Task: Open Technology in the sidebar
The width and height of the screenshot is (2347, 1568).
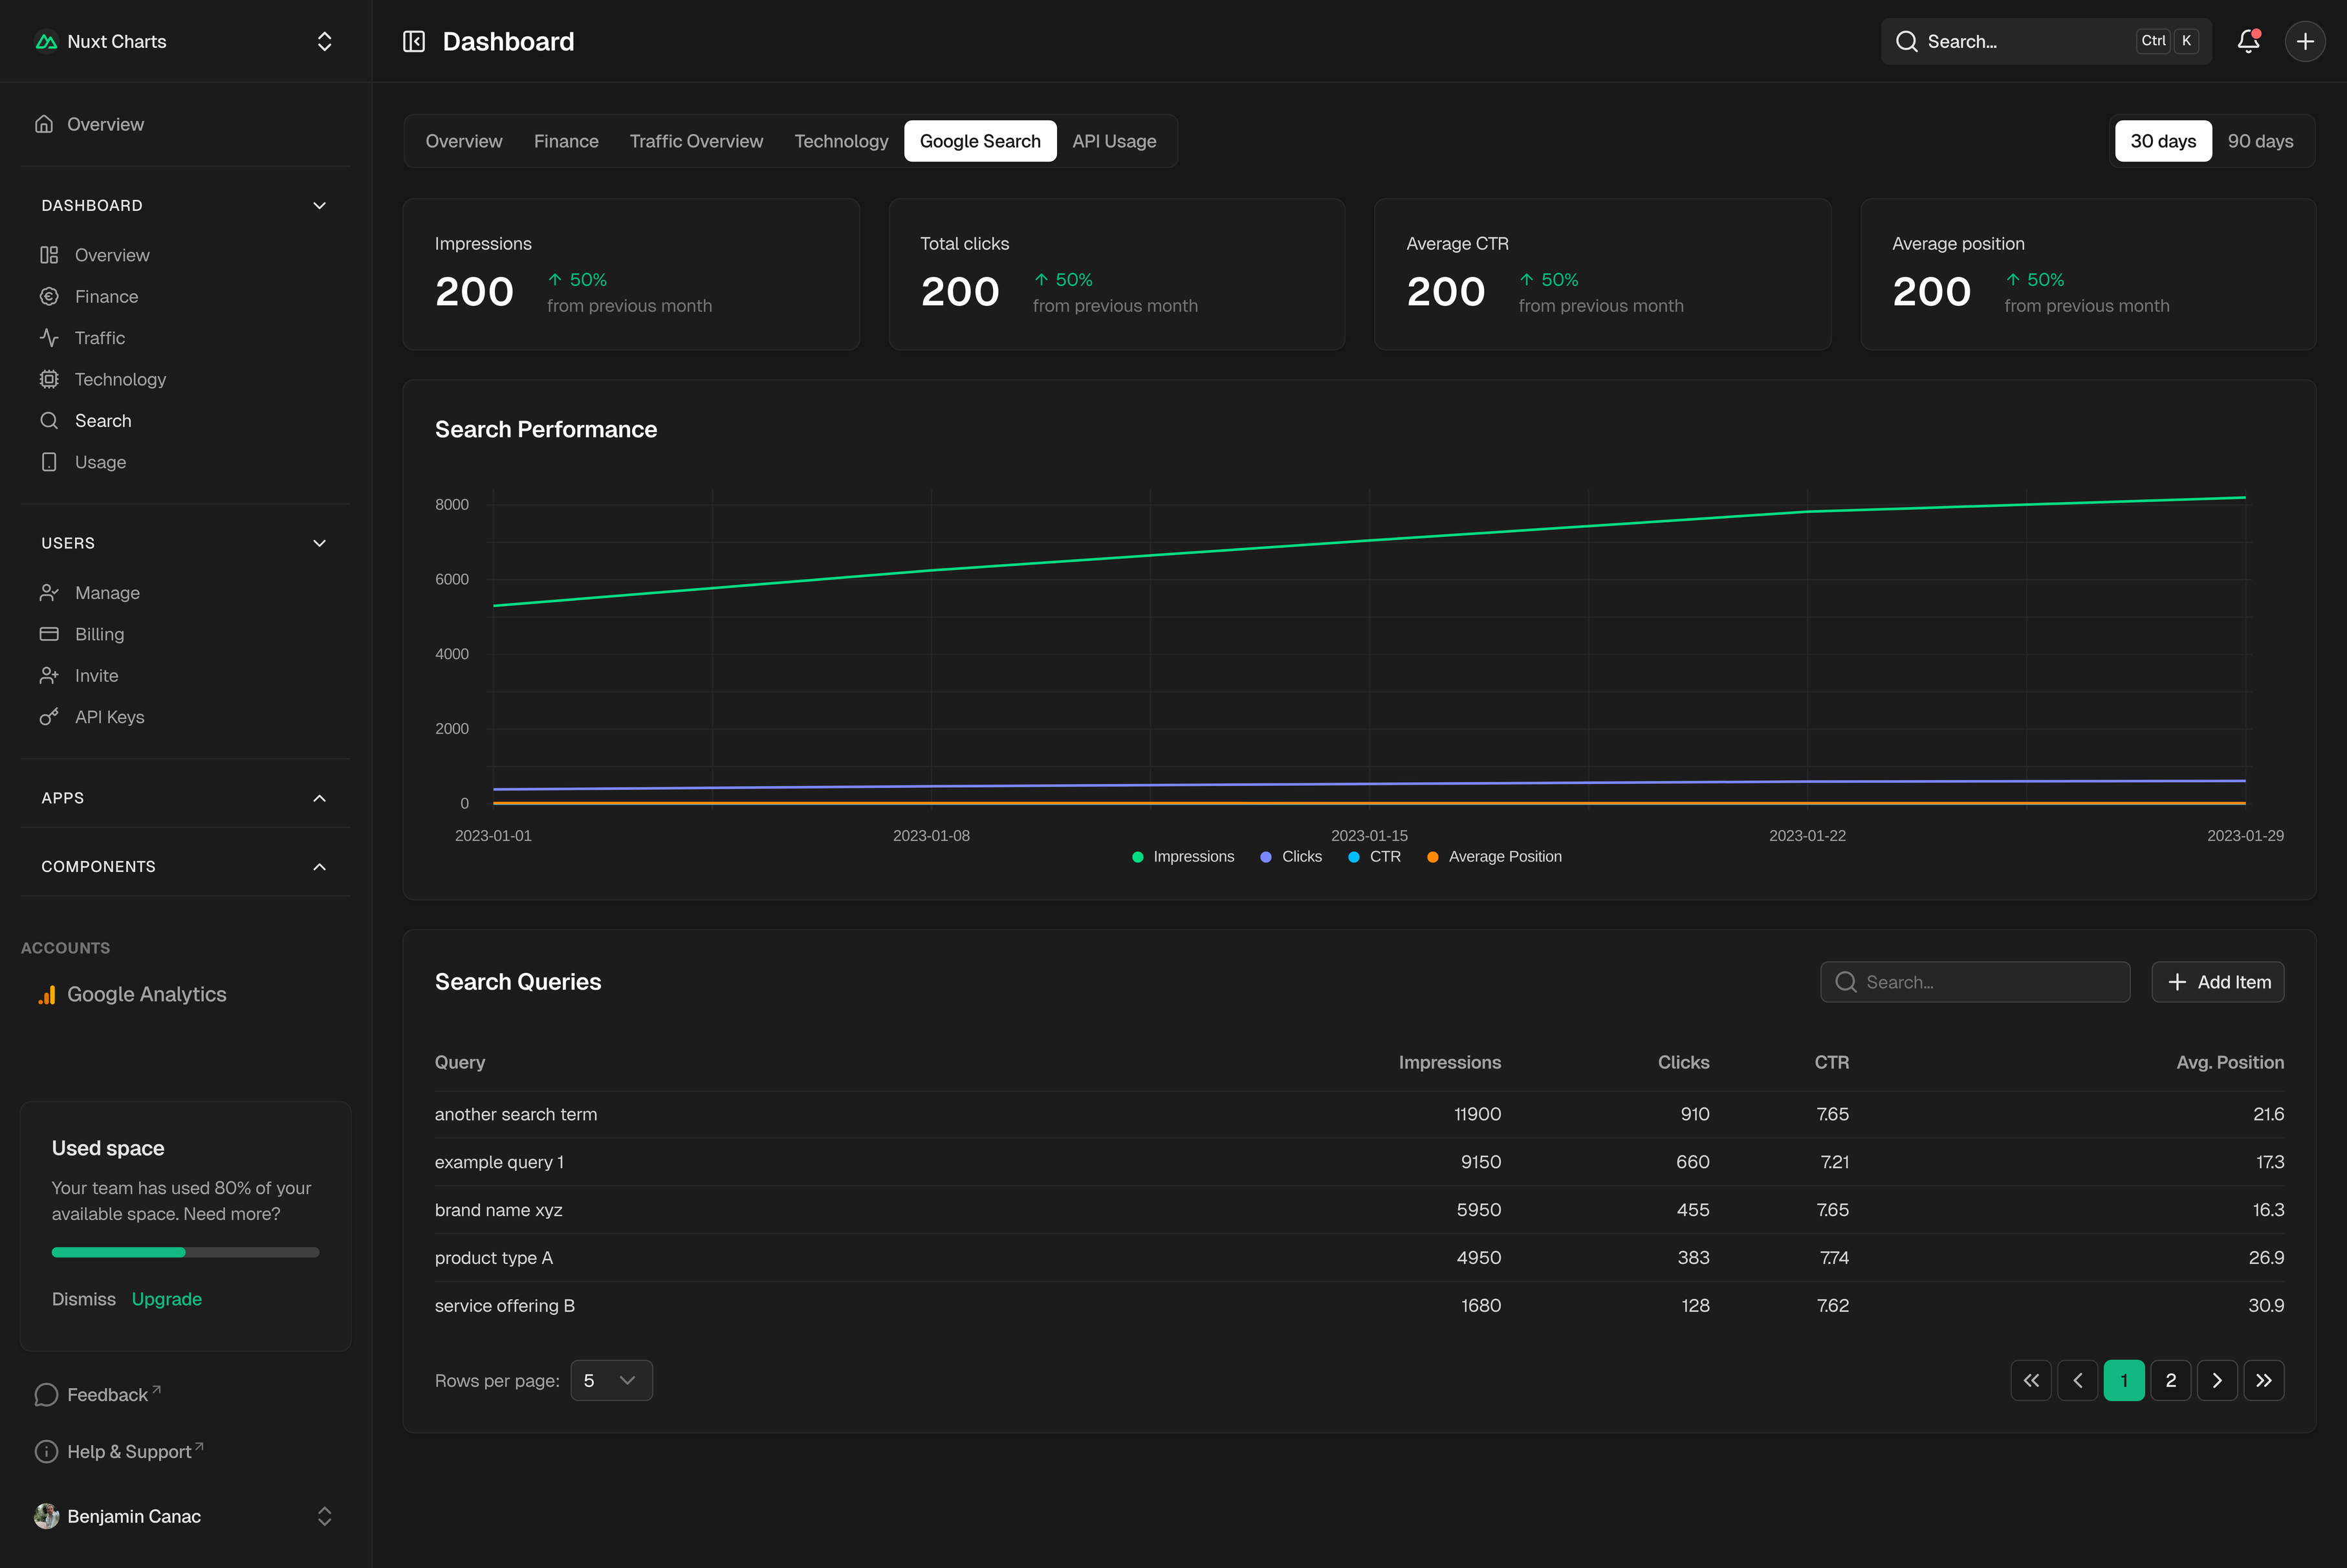Action: coord(120,379)
